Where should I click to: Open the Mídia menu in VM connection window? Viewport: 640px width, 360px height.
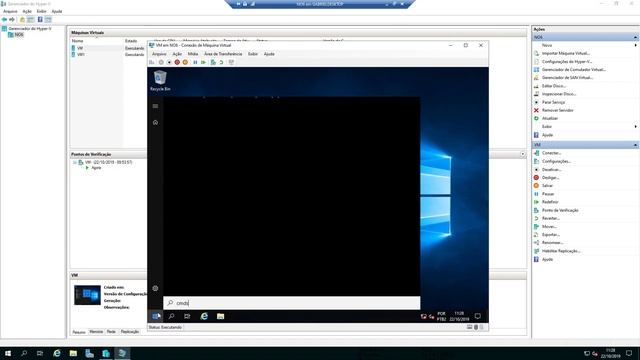coord(193,54)
